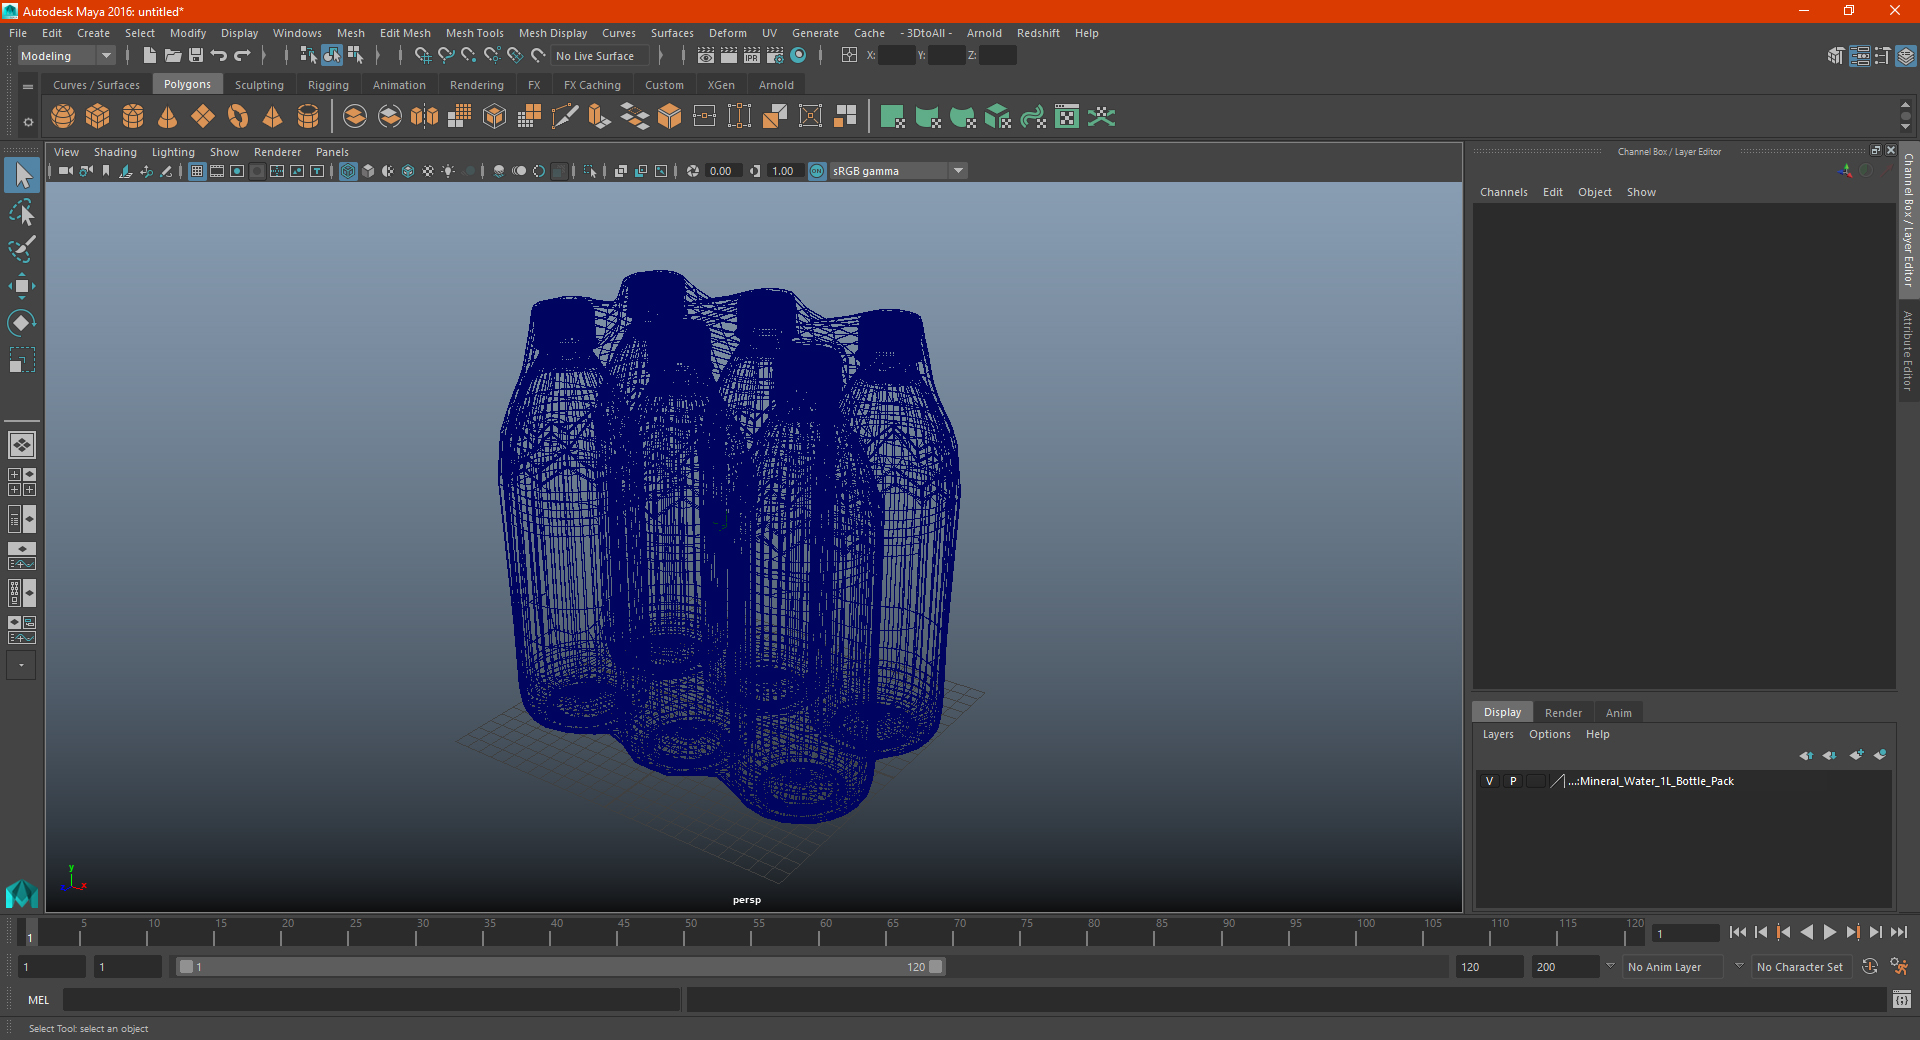1920x1040 pixels.
Task: Activate the Scale tool in the toolbox
Action: pos(22,360)
